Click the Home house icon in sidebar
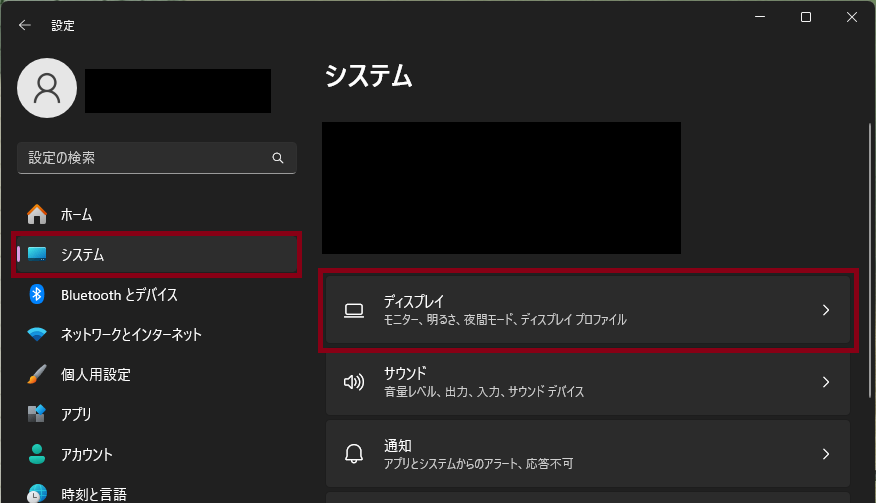Image resolution: width=876 pixels, height=503 pixels. coord(37,214)
